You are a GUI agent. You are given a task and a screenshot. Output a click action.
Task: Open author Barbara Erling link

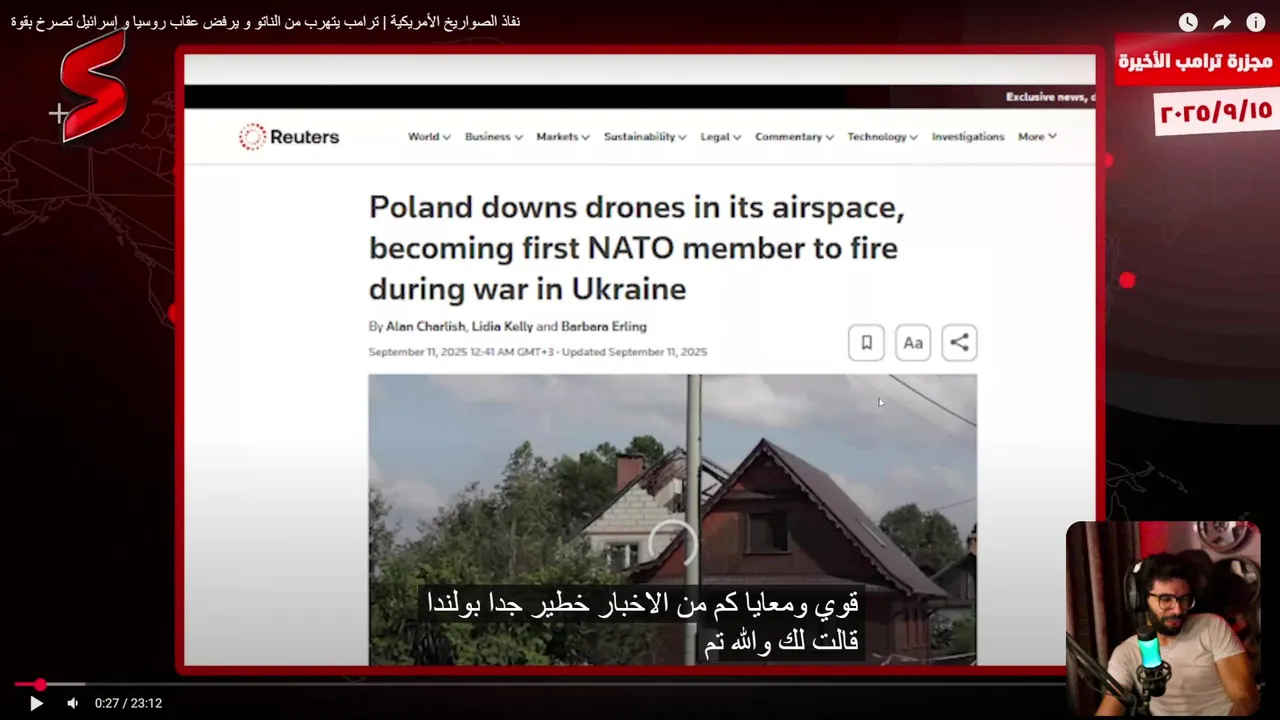tap(604, 327)
